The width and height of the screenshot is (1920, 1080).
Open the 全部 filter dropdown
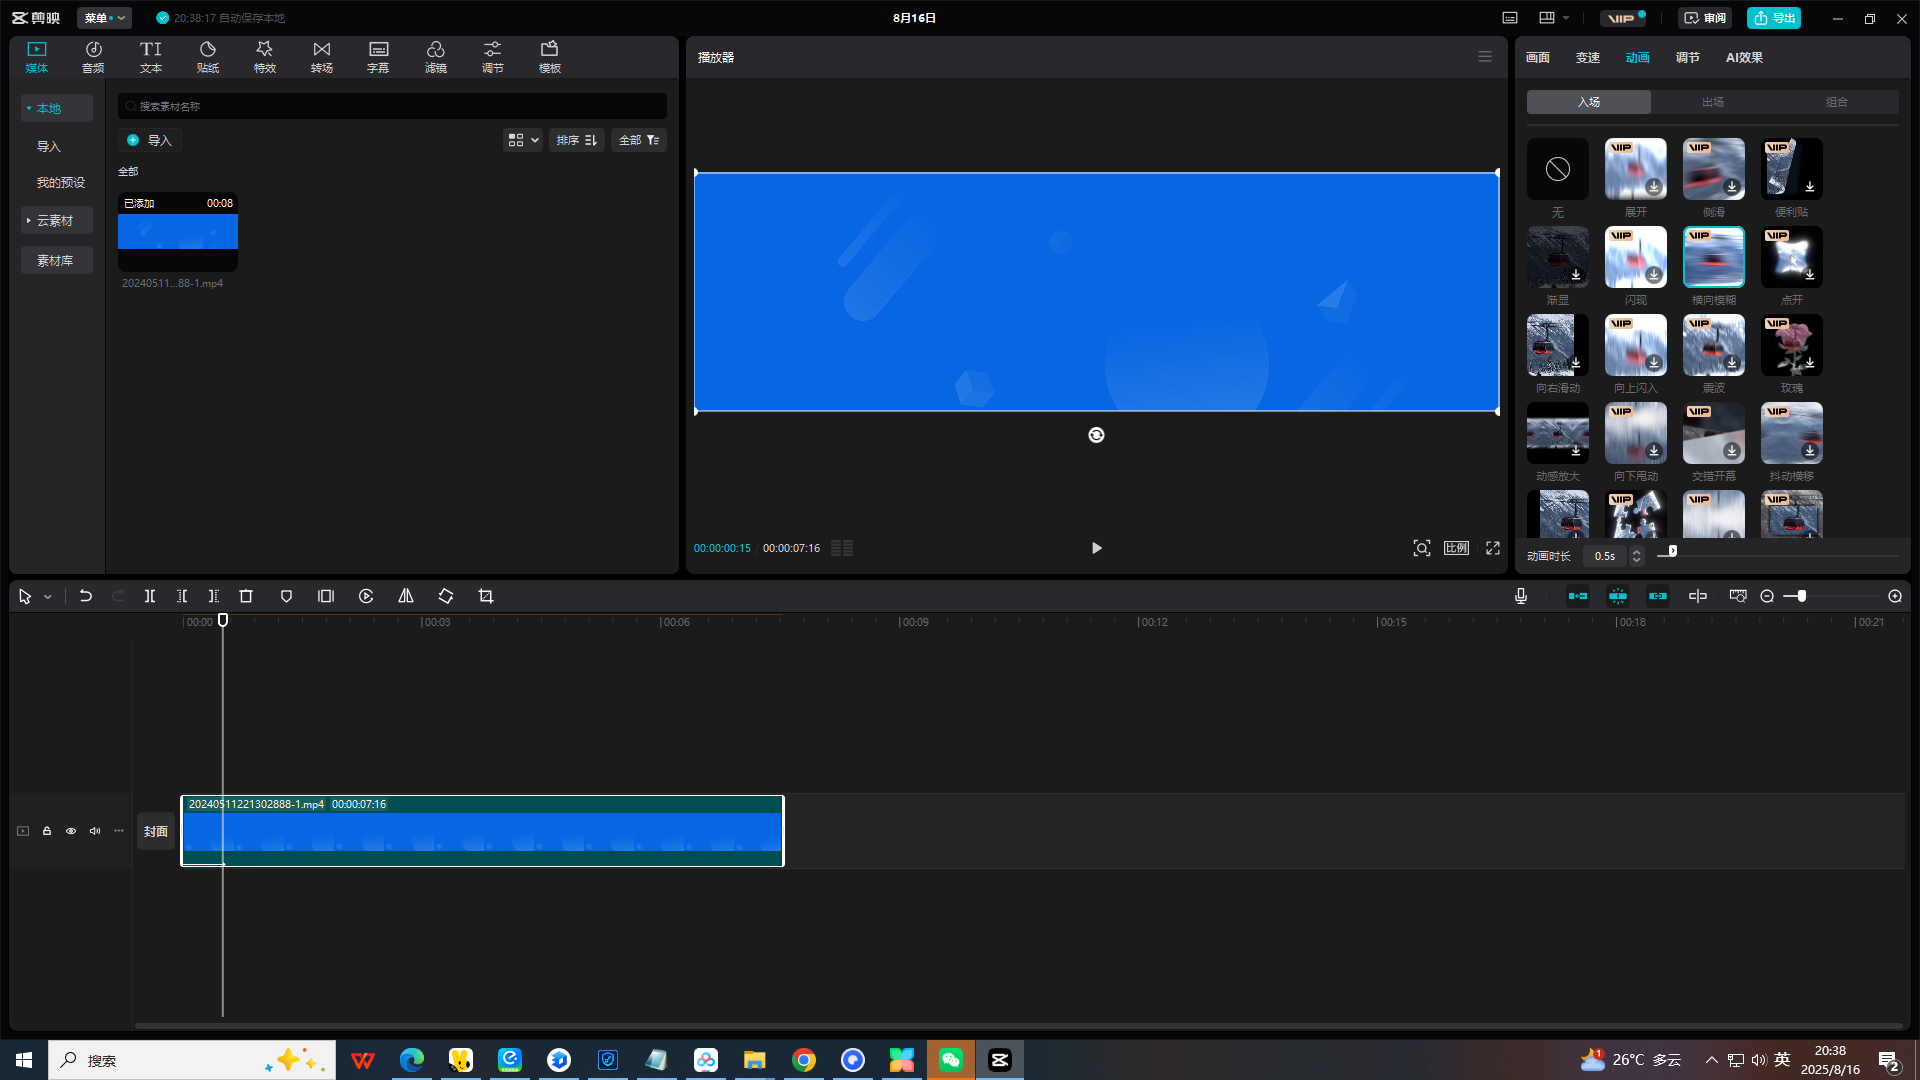point(638,140)
